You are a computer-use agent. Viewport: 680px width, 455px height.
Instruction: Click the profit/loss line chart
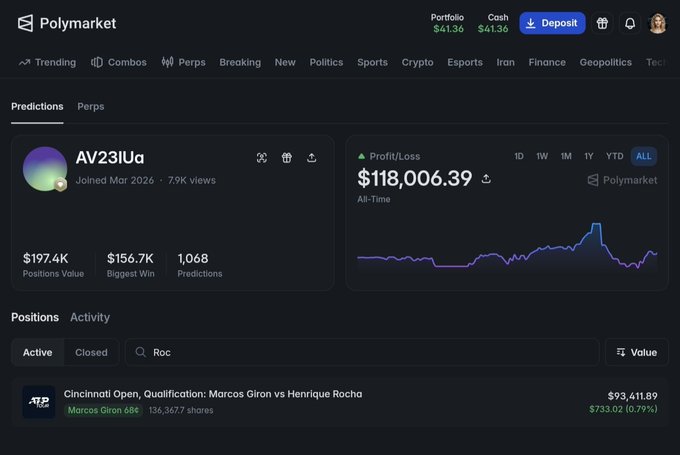(x=507, y=246)
